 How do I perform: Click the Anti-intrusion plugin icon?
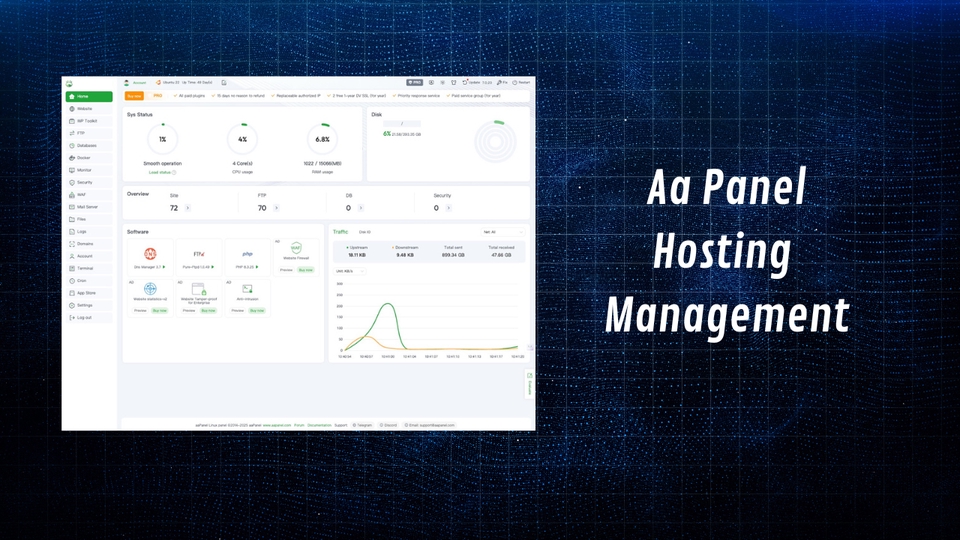[x=247, y=289]
